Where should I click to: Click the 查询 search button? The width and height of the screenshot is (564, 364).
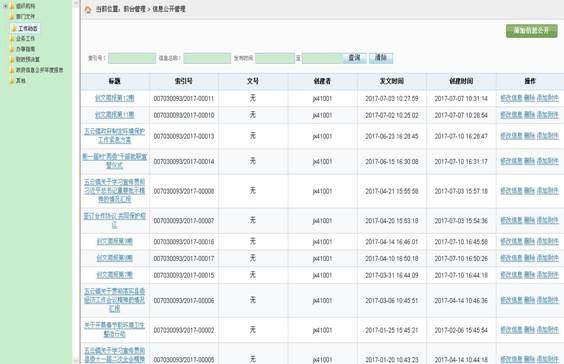[354, 58]
